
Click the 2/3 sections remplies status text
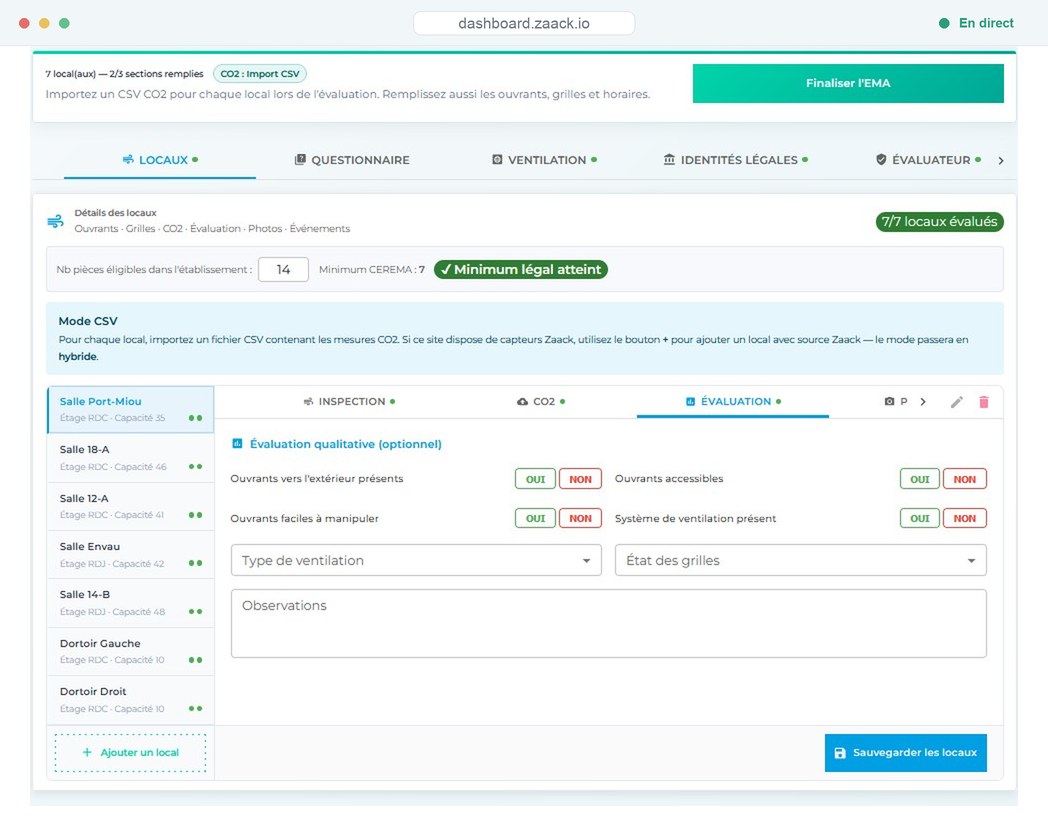[x=156, y=74]
